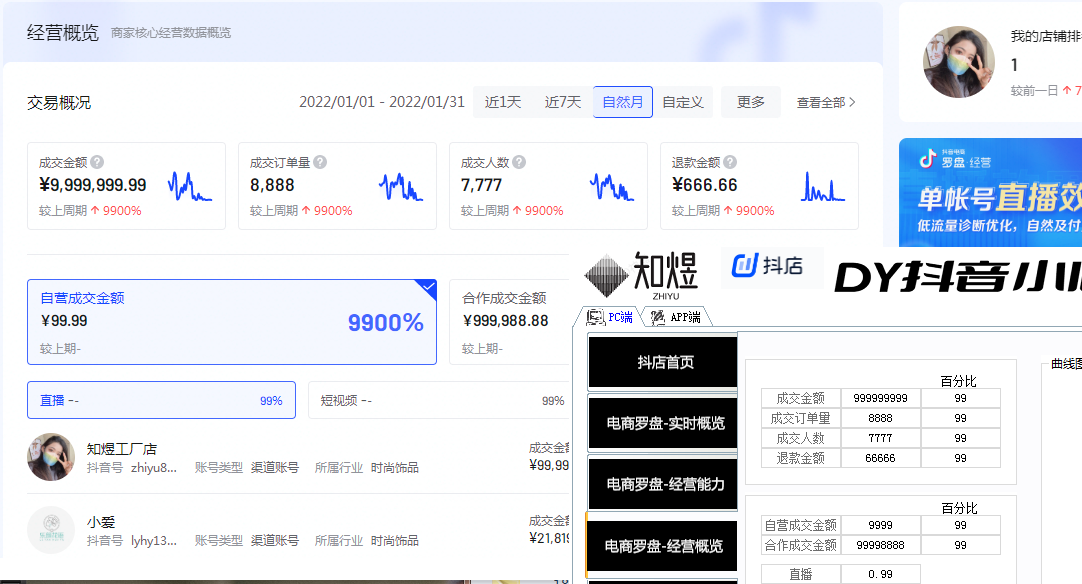Click the sparkline chart in 成交订单量 card
Screen dimensions: 1082x584
point(400,188)
